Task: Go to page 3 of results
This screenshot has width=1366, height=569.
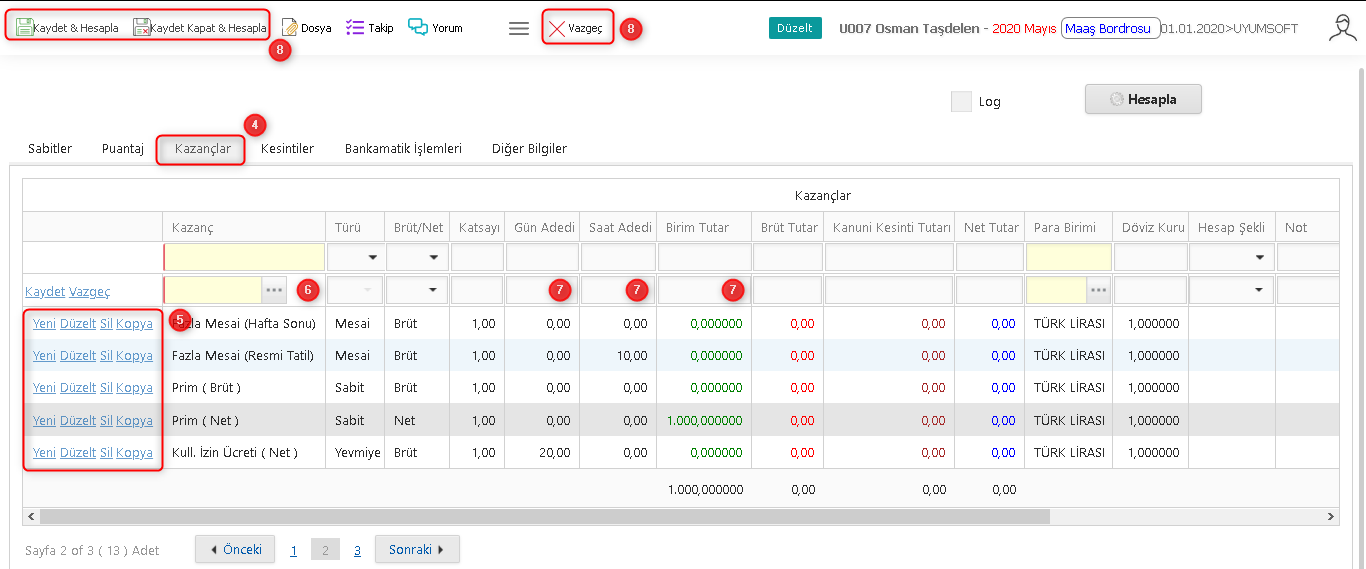Action: (x=357, y=550)
